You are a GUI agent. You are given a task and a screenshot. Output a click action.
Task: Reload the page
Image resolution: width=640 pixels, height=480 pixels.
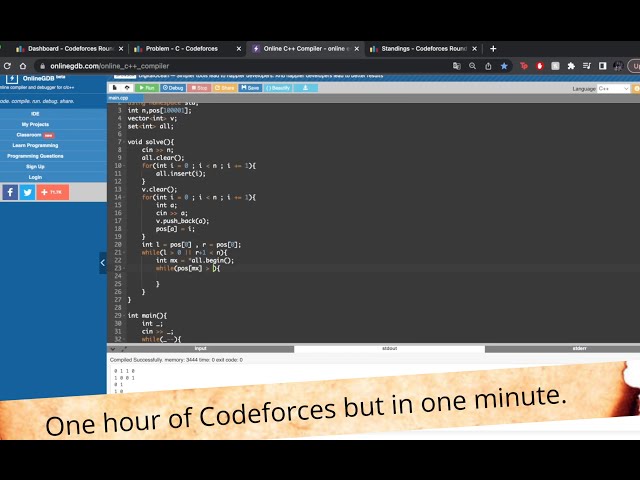click(x=7, y=66)
